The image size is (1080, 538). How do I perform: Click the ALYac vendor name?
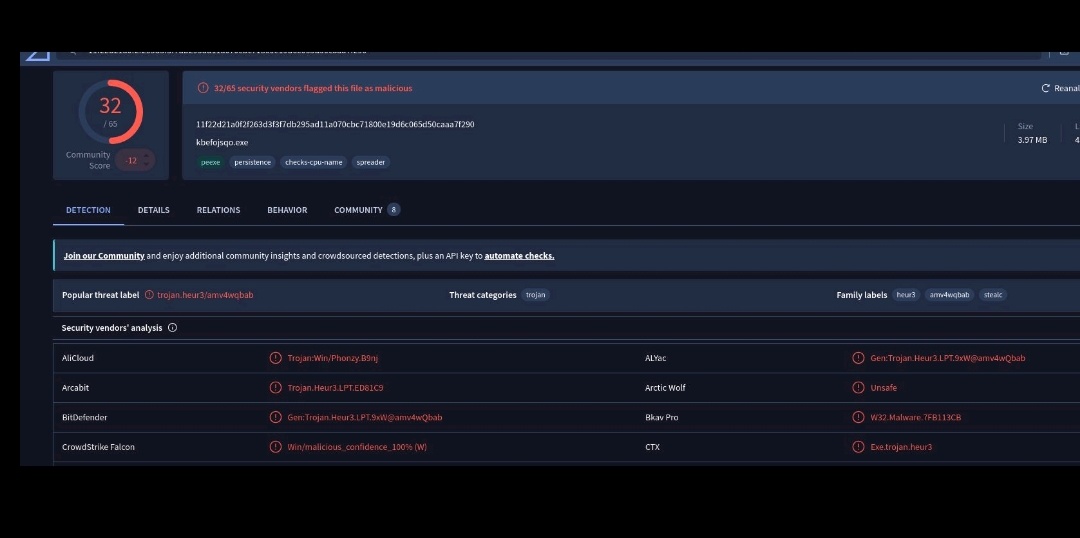pyautogui.click(x=656, y=358)
